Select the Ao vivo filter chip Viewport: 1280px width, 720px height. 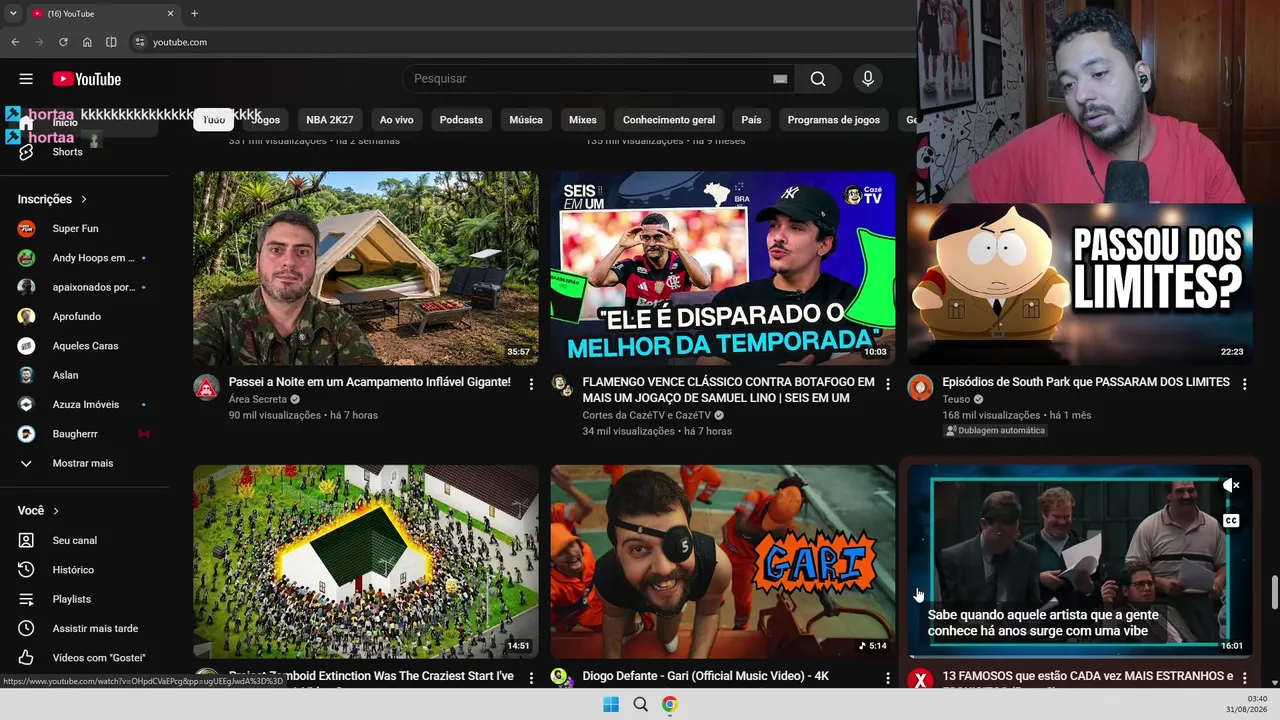[x=397, y=120]
